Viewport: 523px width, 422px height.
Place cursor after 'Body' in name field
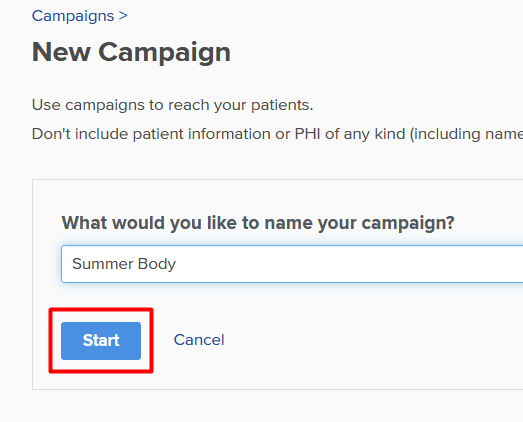click(177, 264)
